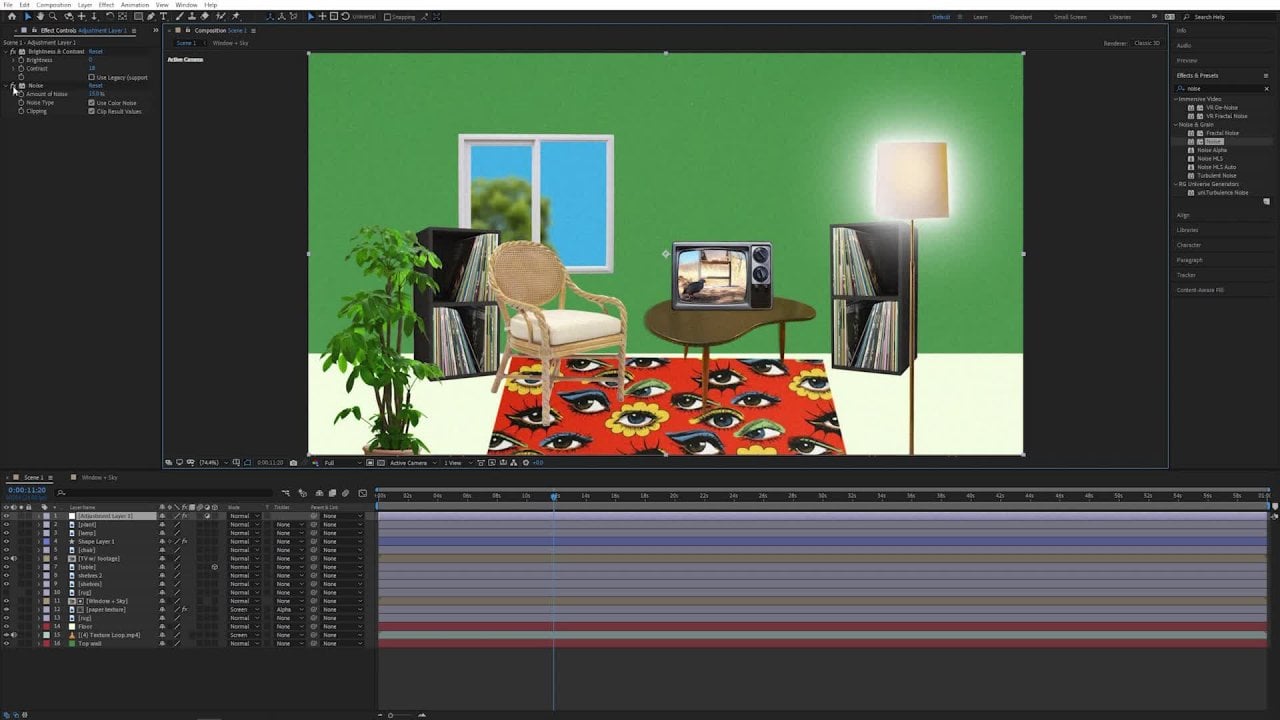Uncheck the Use Color Noise checkbox
Viewport: 1280px width, 720px height.
92,103
